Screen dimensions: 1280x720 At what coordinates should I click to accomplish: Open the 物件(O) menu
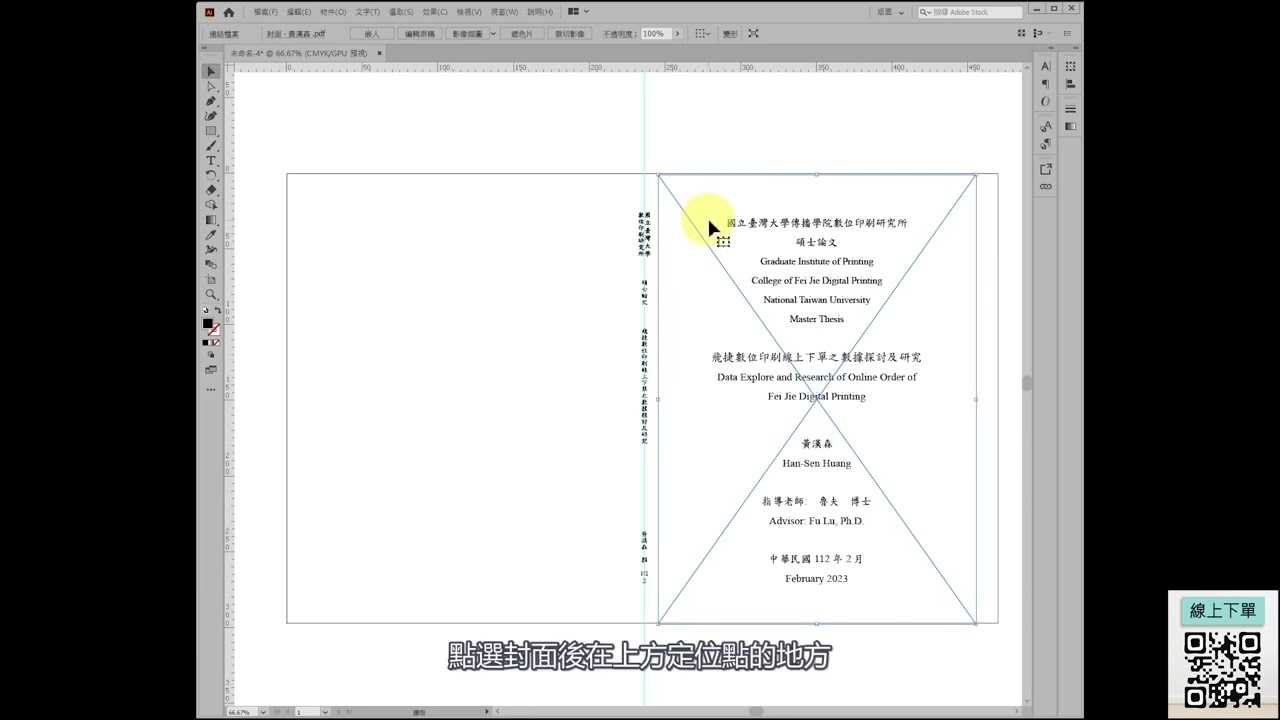pos(333,12)
